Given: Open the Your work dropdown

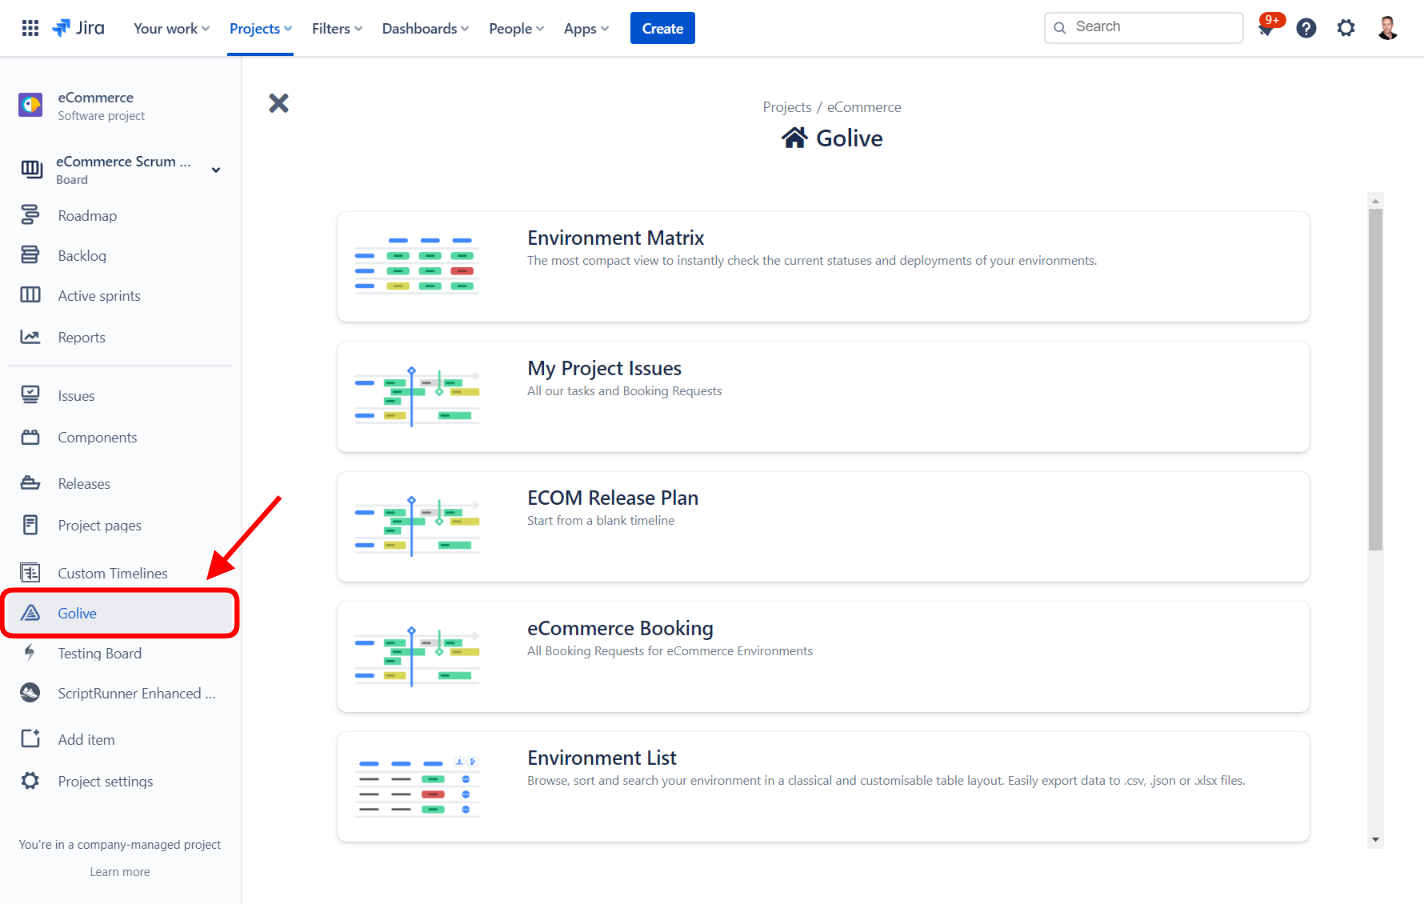Looking at the screenshot, I should click(171, 28).
